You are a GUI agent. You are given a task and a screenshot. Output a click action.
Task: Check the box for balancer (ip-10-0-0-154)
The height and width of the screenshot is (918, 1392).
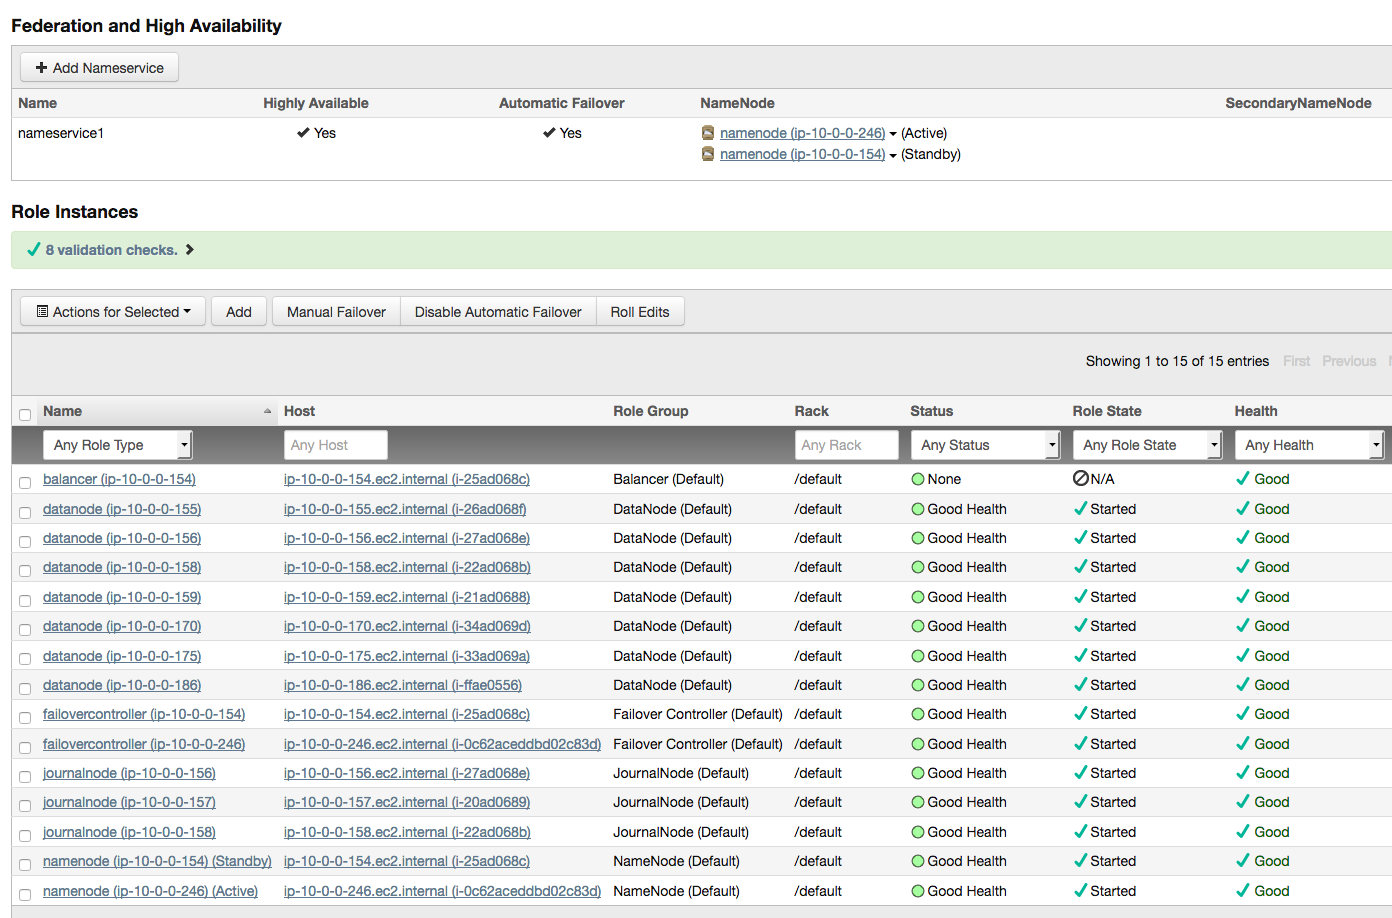pos(25,482)
